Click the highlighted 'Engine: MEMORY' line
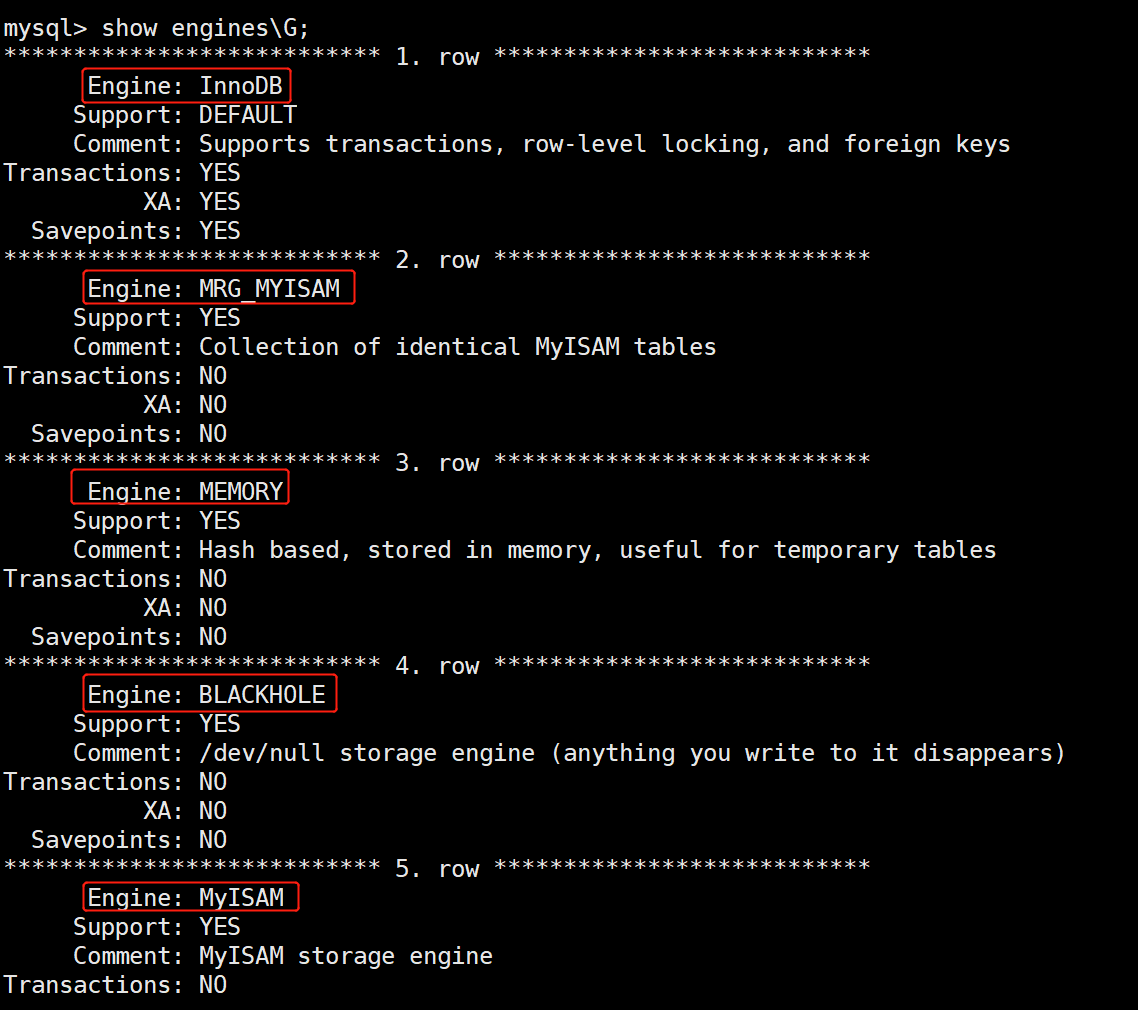The height and width of the screenshot is (1010, 1138). tap(186, 491)
